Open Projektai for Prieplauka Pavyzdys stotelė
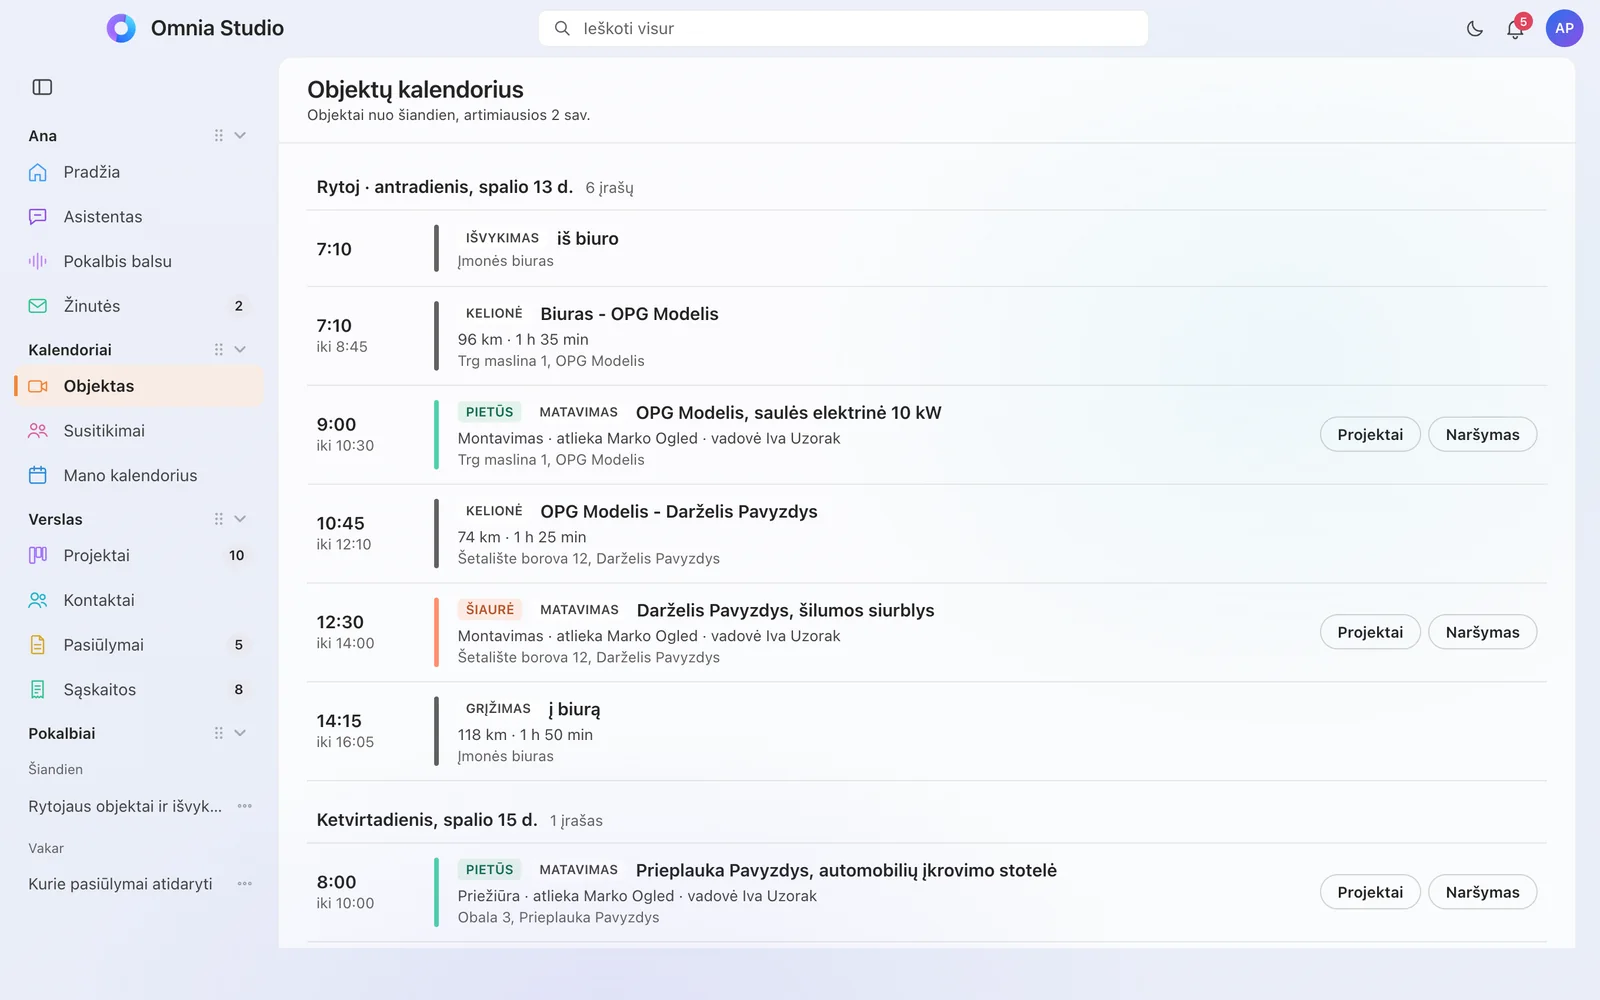The width and height of the screenshot is (1600, 1000). (1370, 892)
